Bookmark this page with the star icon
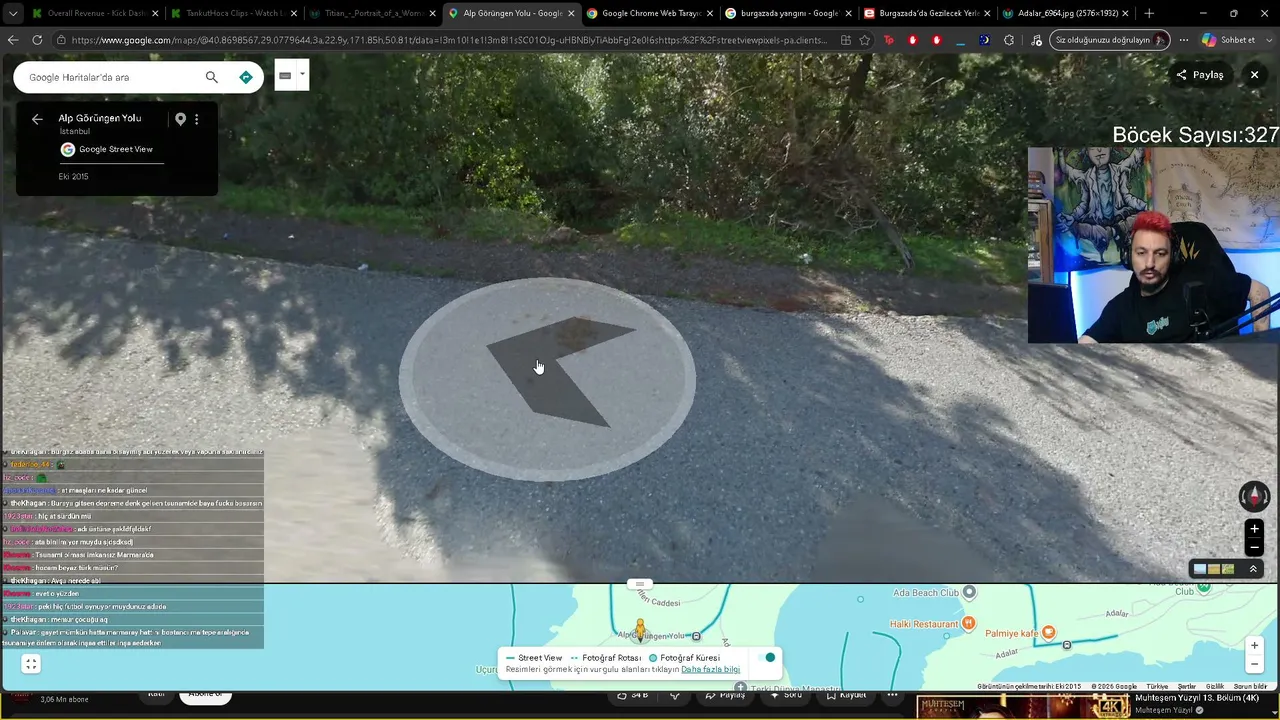 pyautogui.click(x=865, y=40)
